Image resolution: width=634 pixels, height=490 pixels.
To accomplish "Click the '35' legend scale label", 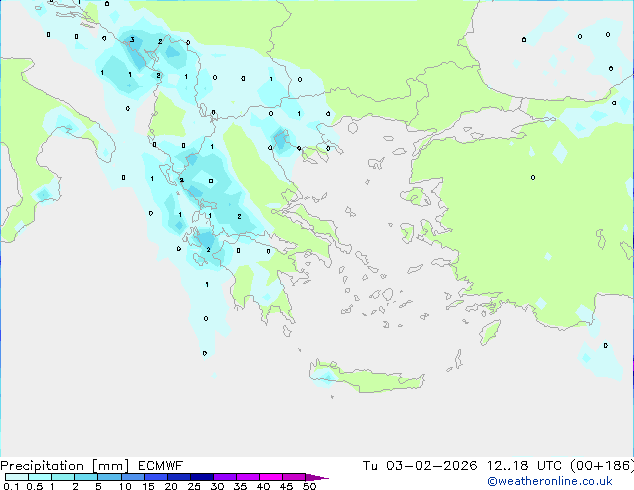I will tap(240, 486).
